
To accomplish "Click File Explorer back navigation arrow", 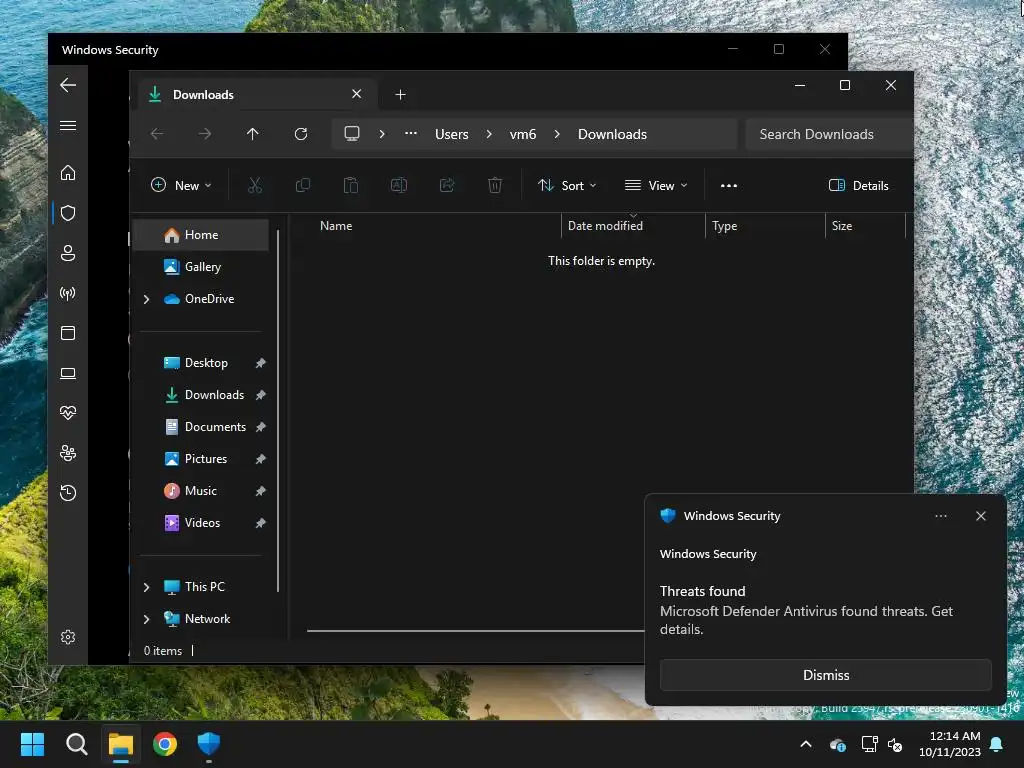I will 157,134.
